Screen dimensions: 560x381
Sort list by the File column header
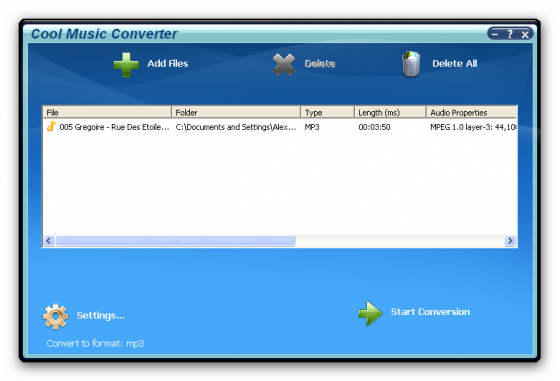pos(107,112)
